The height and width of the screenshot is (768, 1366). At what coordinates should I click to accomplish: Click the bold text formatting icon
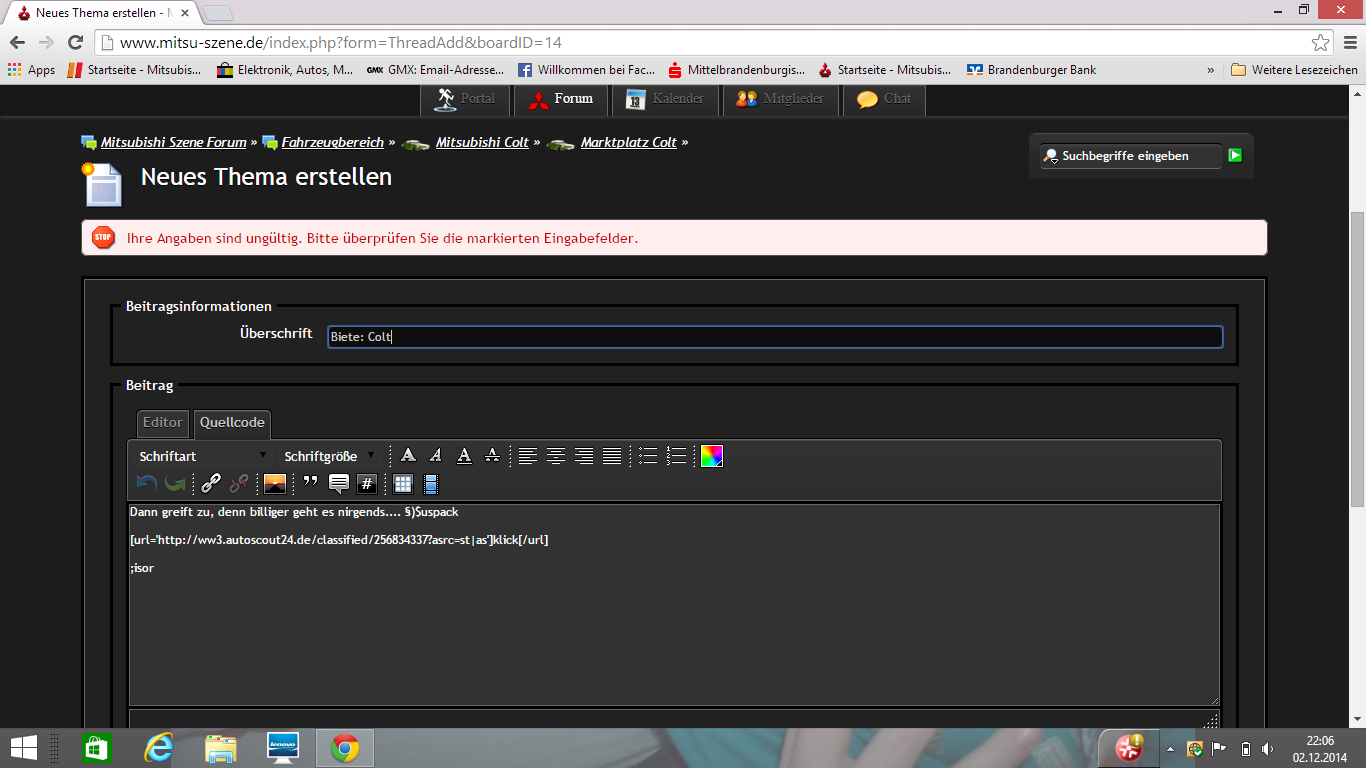(408, 456)
